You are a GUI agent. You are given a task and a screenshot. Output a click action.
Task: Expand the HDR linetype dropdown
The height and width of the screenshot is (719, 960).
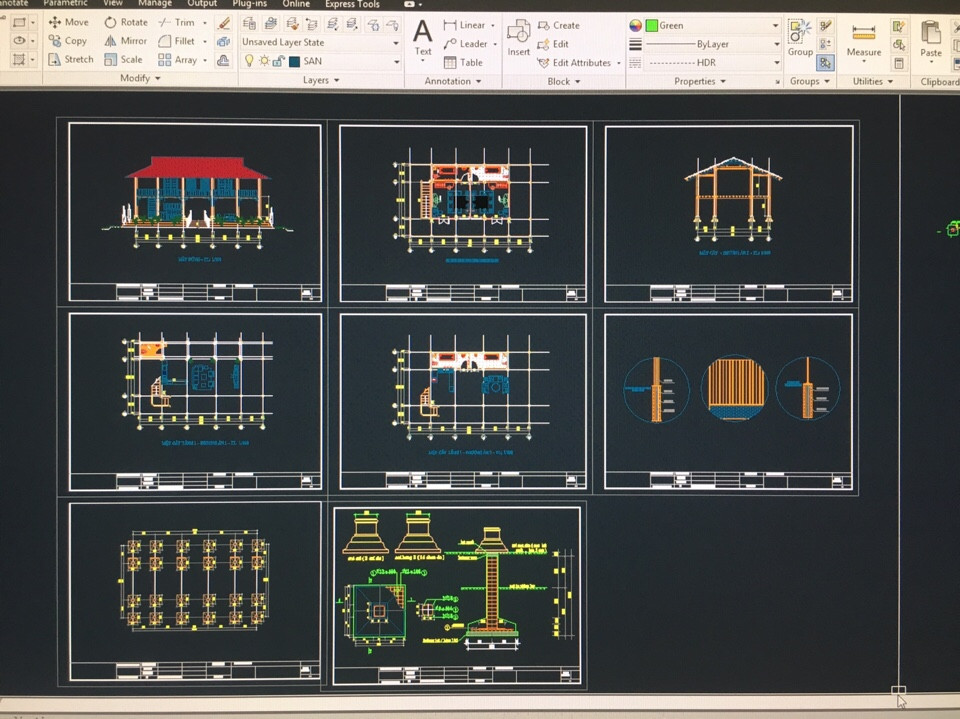point(712,62)
